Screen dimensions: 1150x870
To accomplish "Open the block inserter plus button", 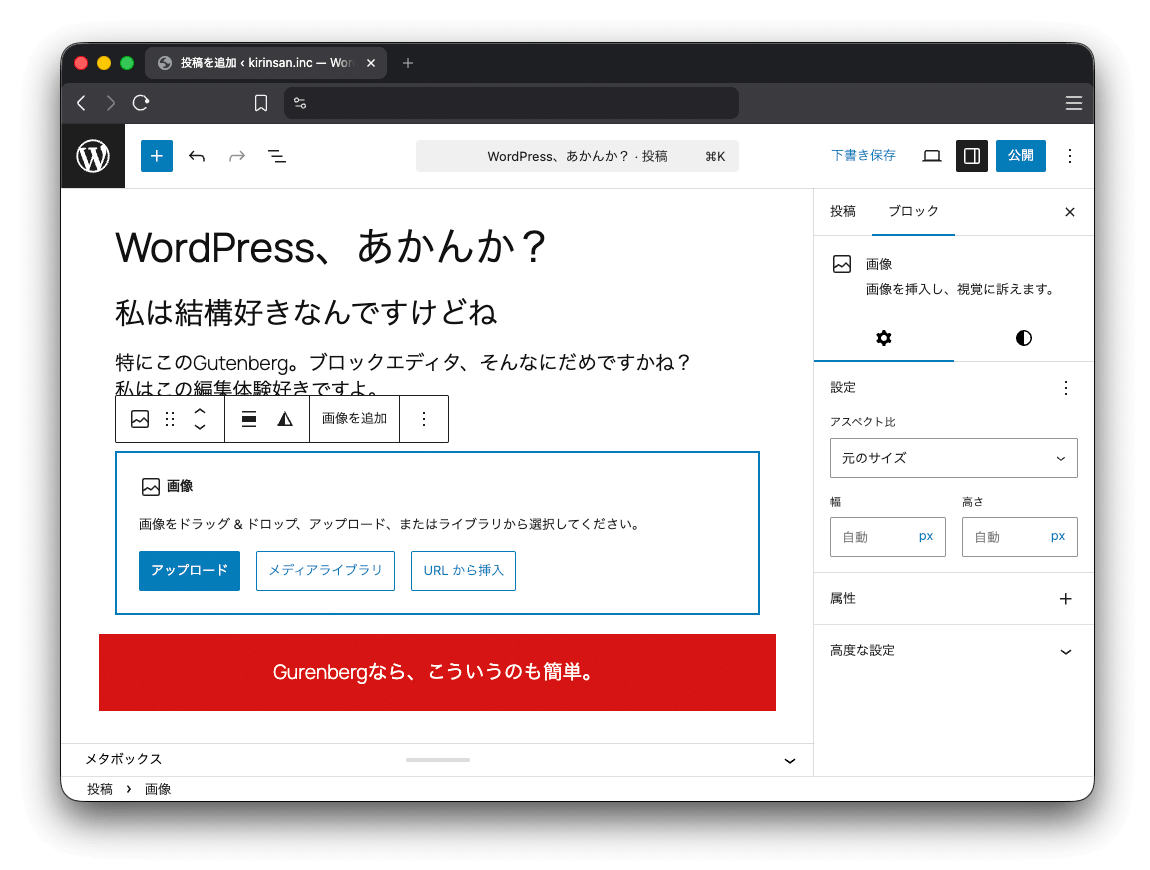I will click(156, 156).
